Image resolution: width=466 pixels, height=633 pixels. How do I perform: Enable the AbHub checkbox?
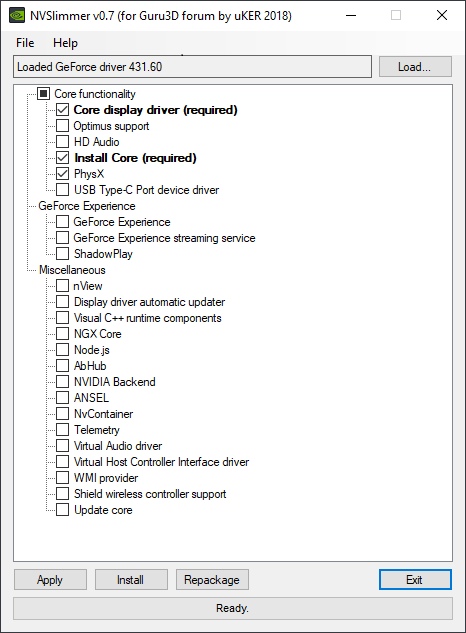click(62, 366)
